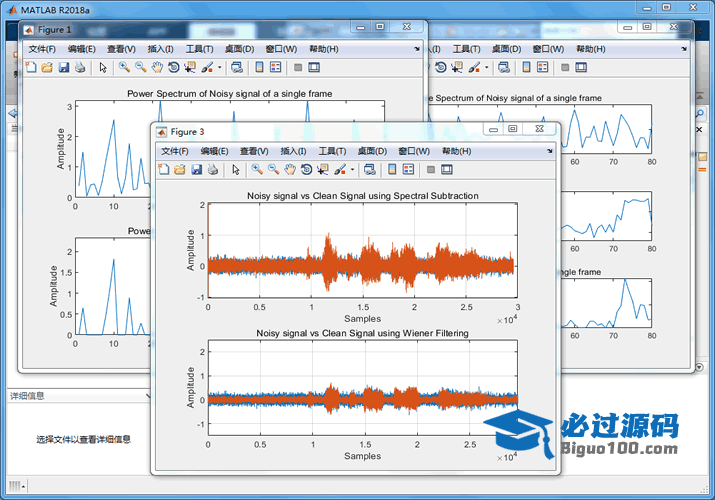This screenshot has height=500, width=715.
Task: Open Brush color dropdown arrow in Figure 1
Action: 219,68
